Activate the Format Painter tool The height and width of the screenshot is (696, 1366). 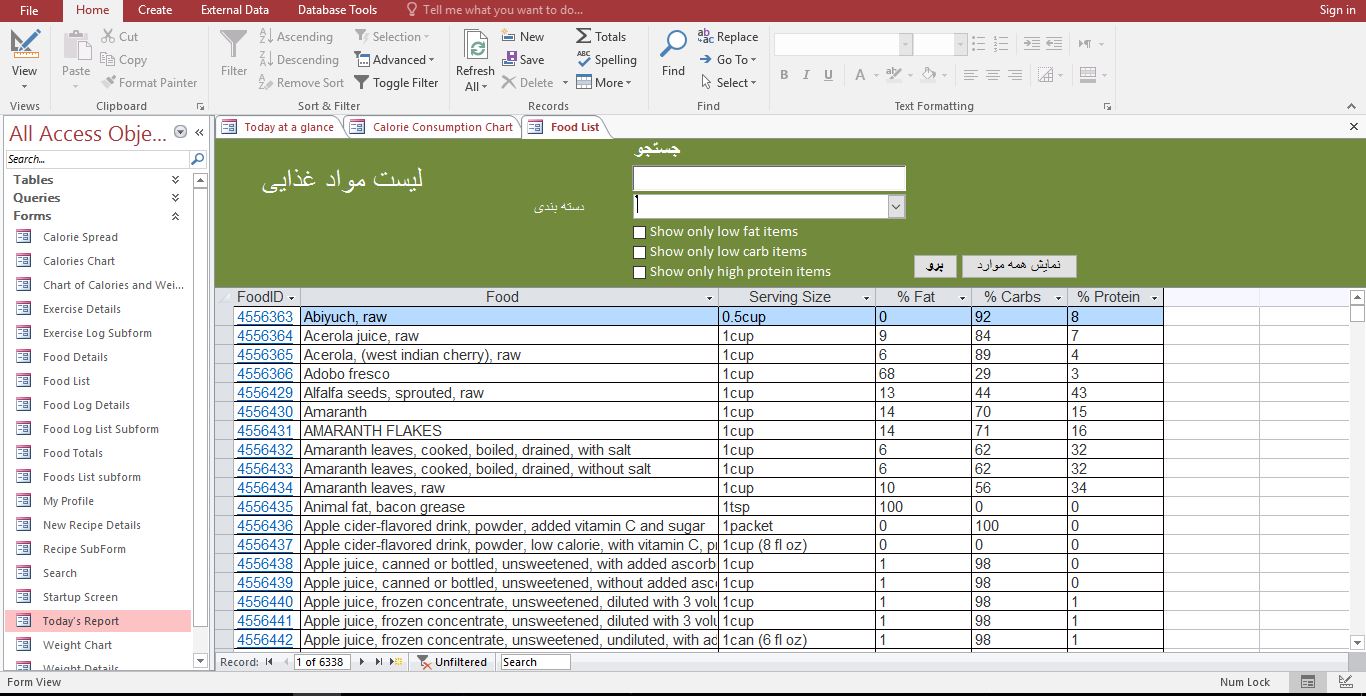[149, 83]
